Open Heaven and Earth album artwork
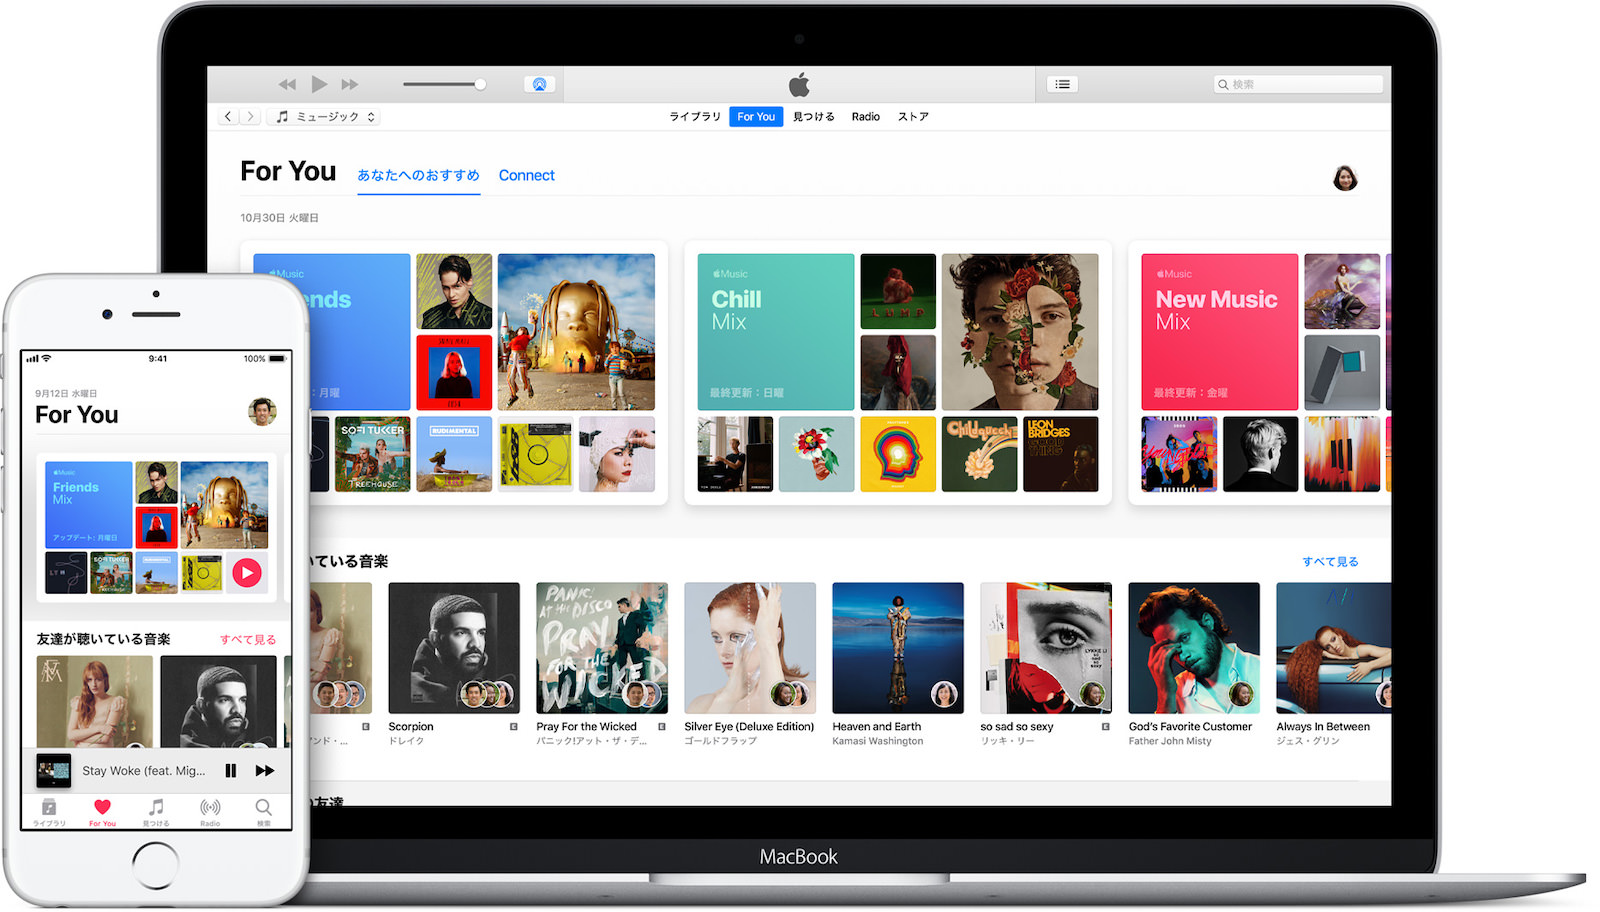 point(898,648)
